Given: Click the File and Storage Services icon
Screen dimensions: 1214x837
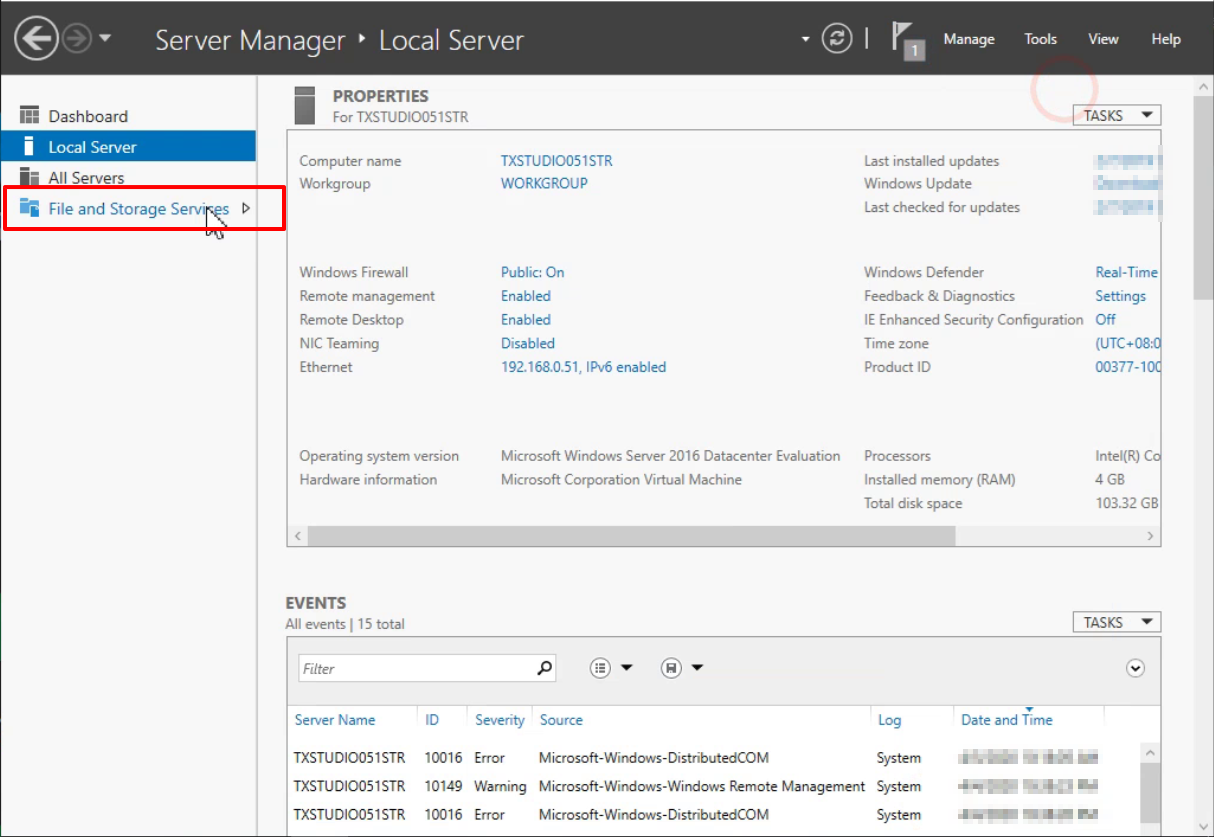Looking at the screenshot, I should point(29,208).
